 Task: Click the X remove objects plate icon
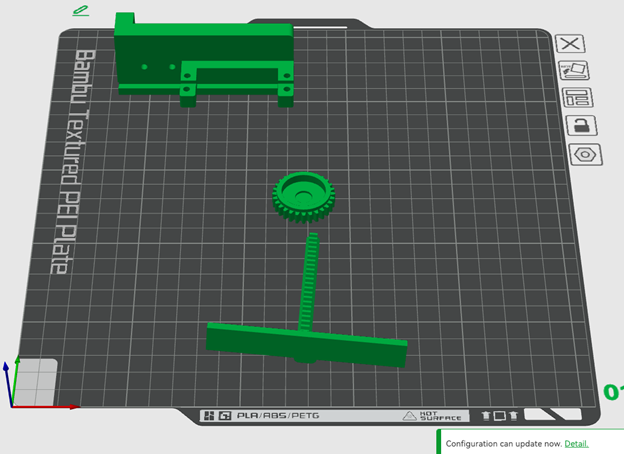pyautogui.click(x=571, y=43)
